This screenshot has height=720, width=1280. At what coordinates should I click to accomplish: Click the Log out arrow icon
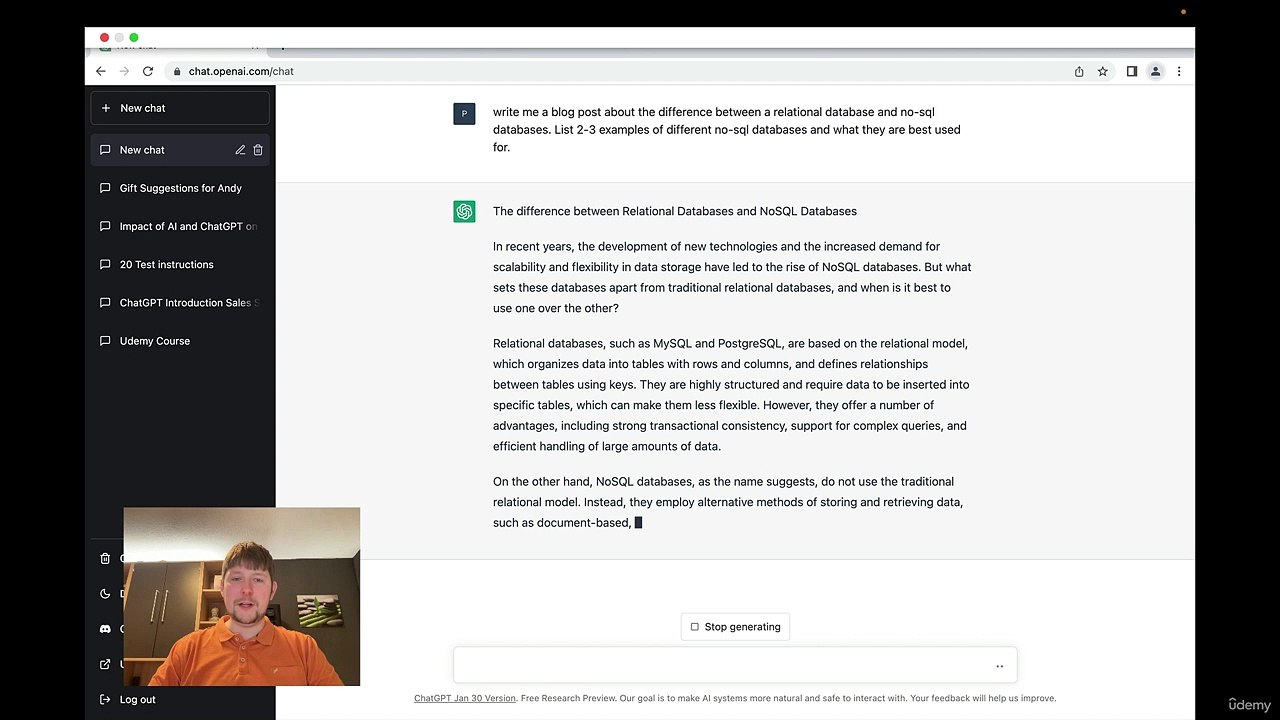coord(105,700)
